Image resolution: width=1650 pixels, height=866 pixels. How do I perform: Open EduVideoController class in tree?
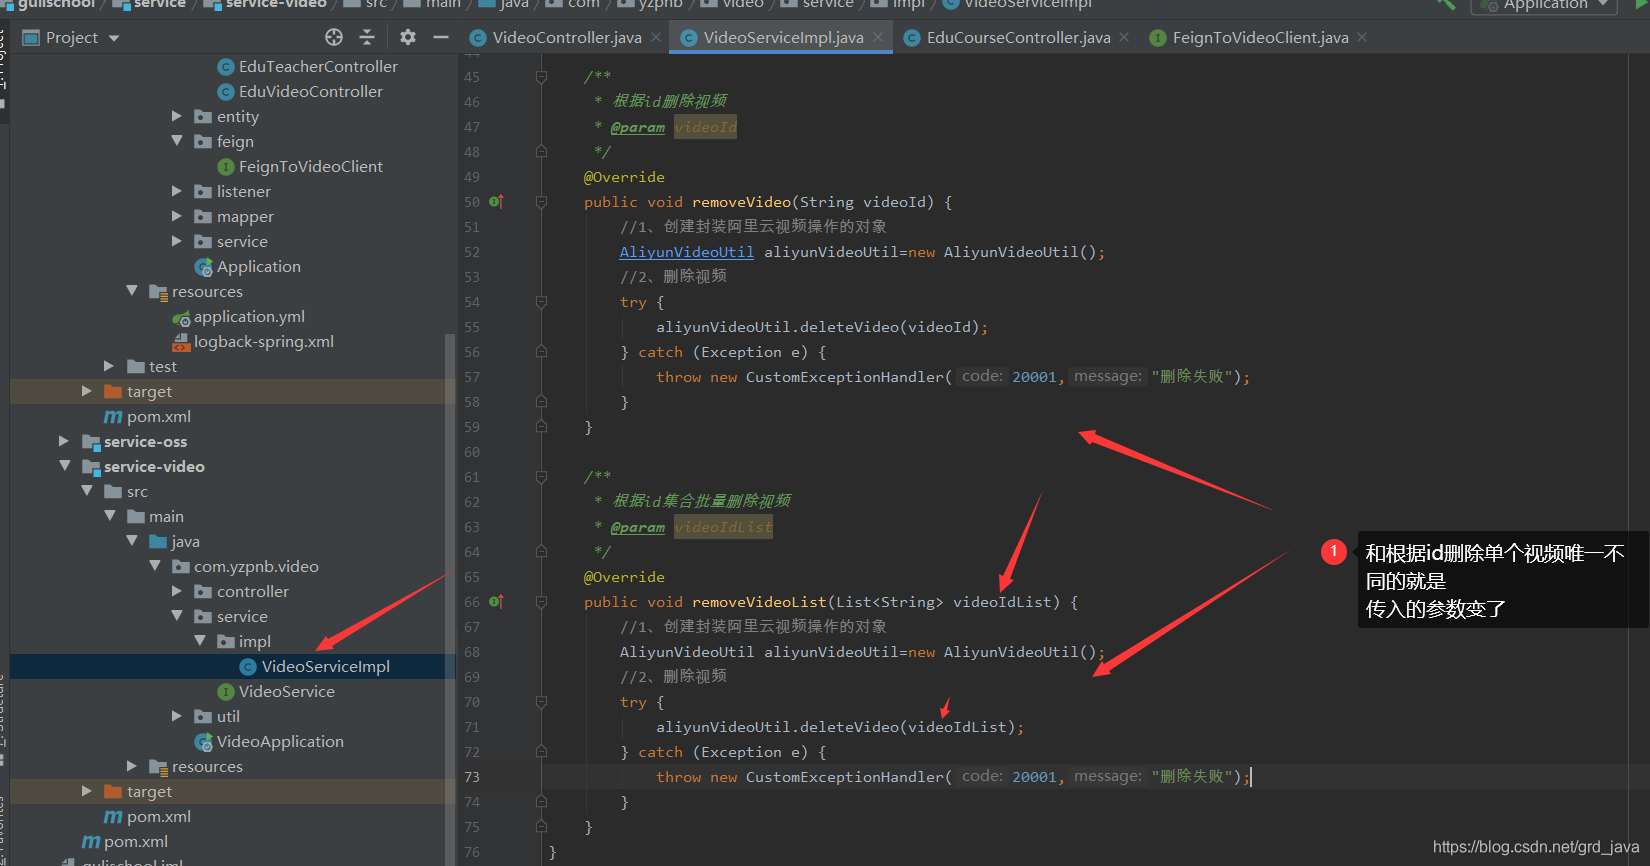[x=311, y=91]
